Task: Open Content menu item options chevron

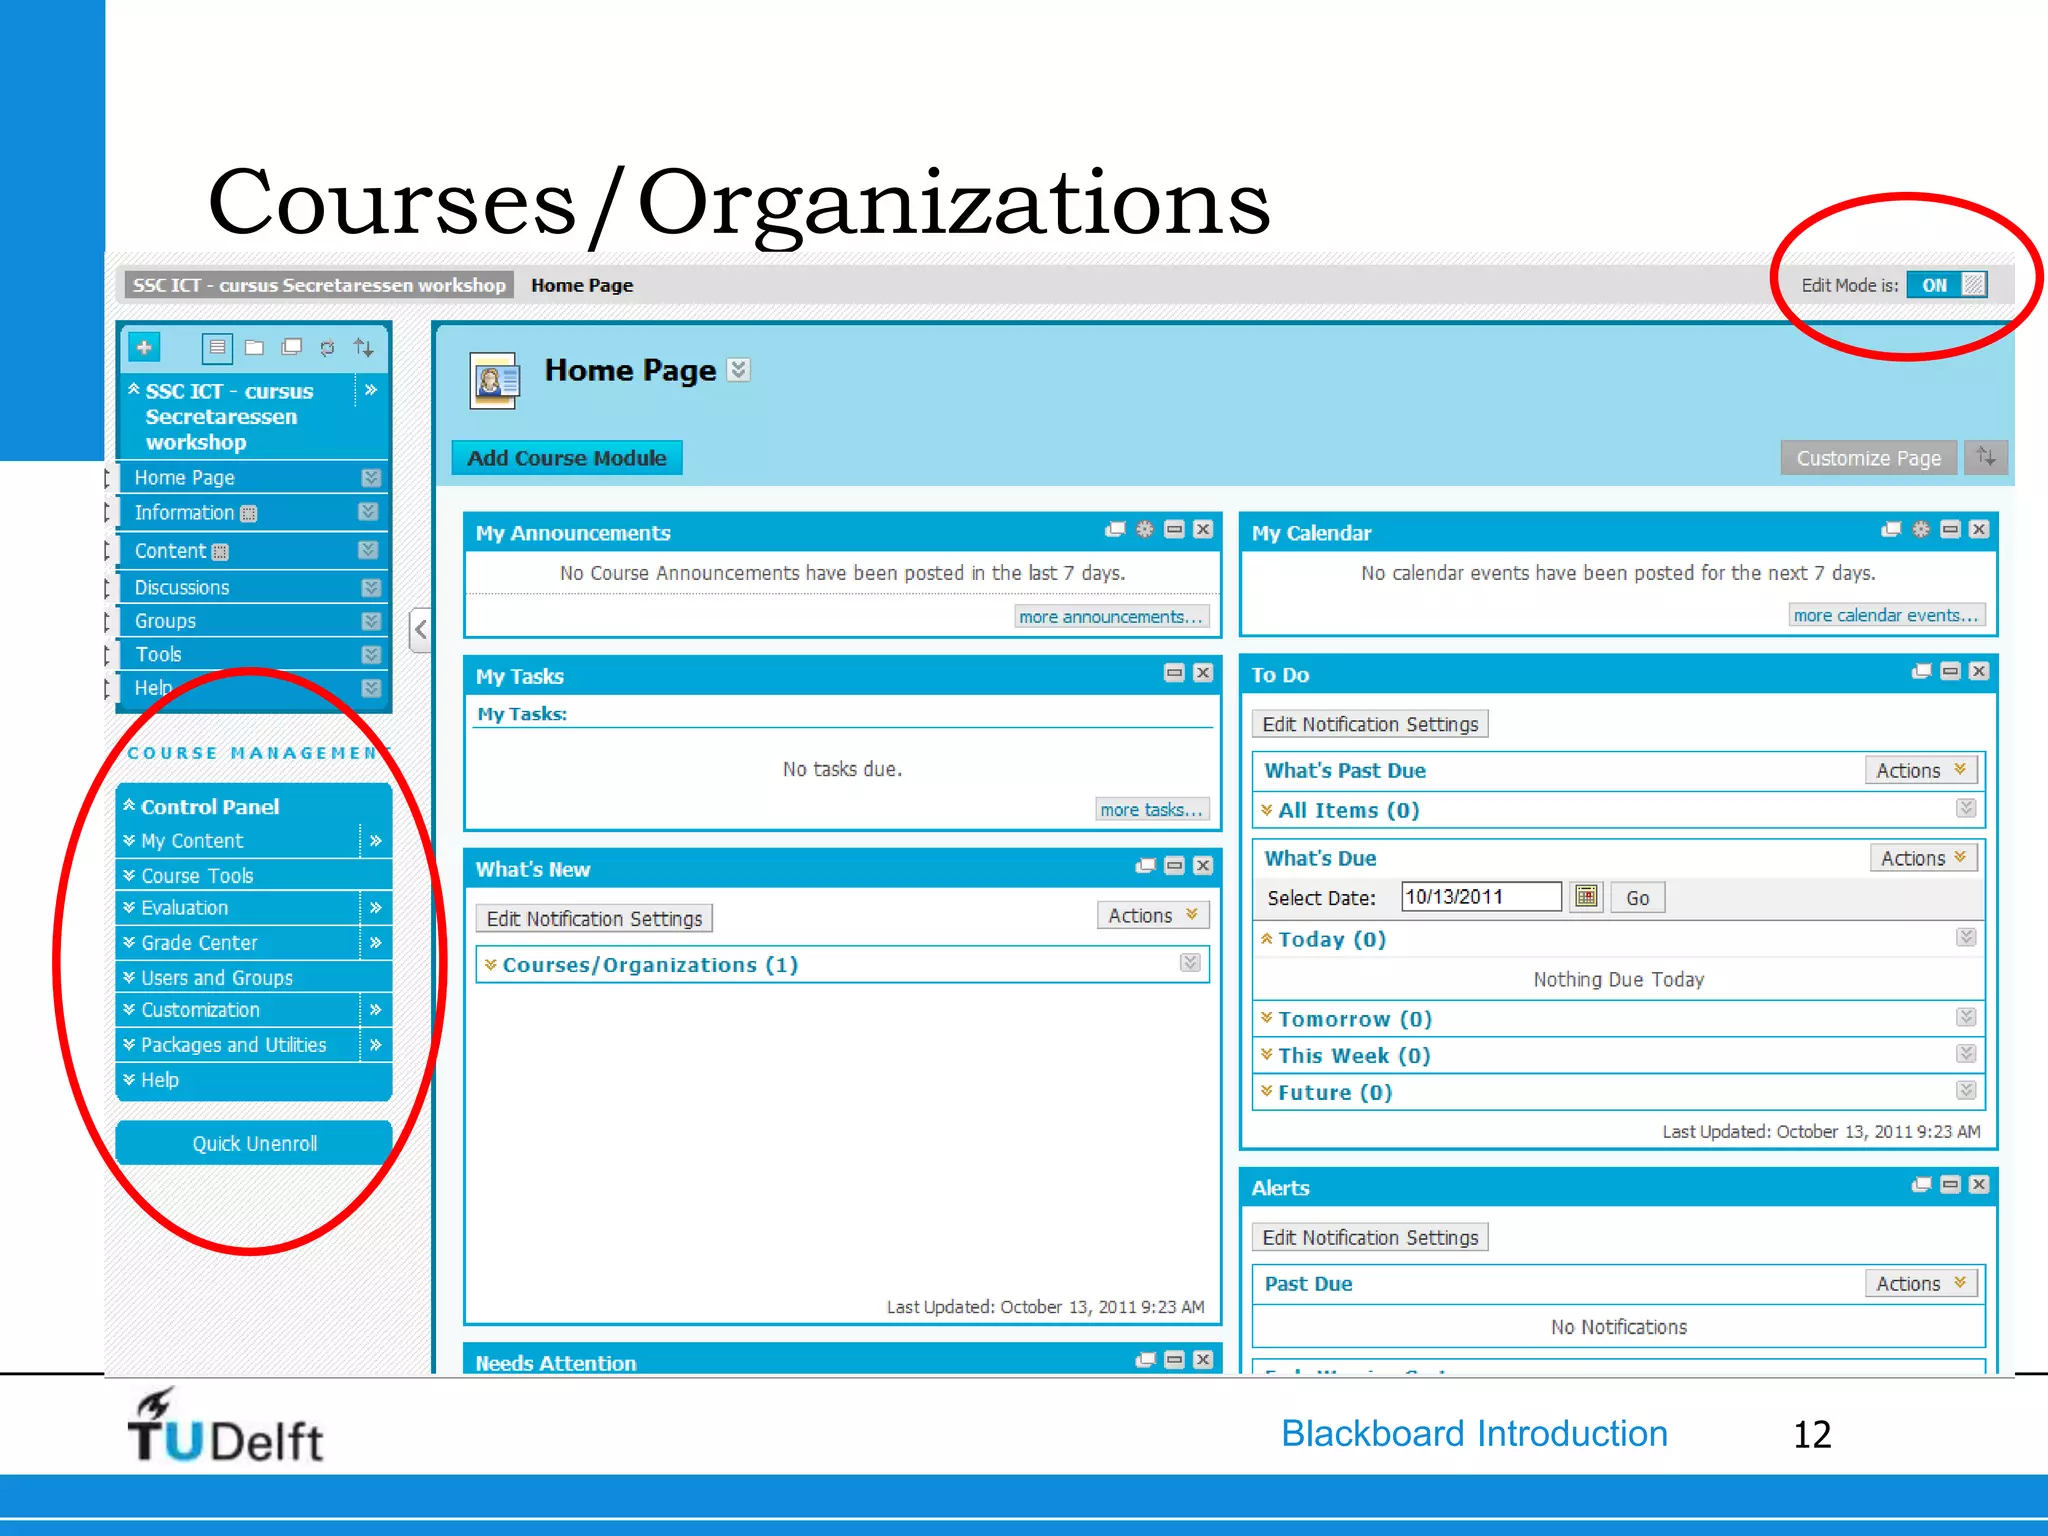Action: point(368,549)
